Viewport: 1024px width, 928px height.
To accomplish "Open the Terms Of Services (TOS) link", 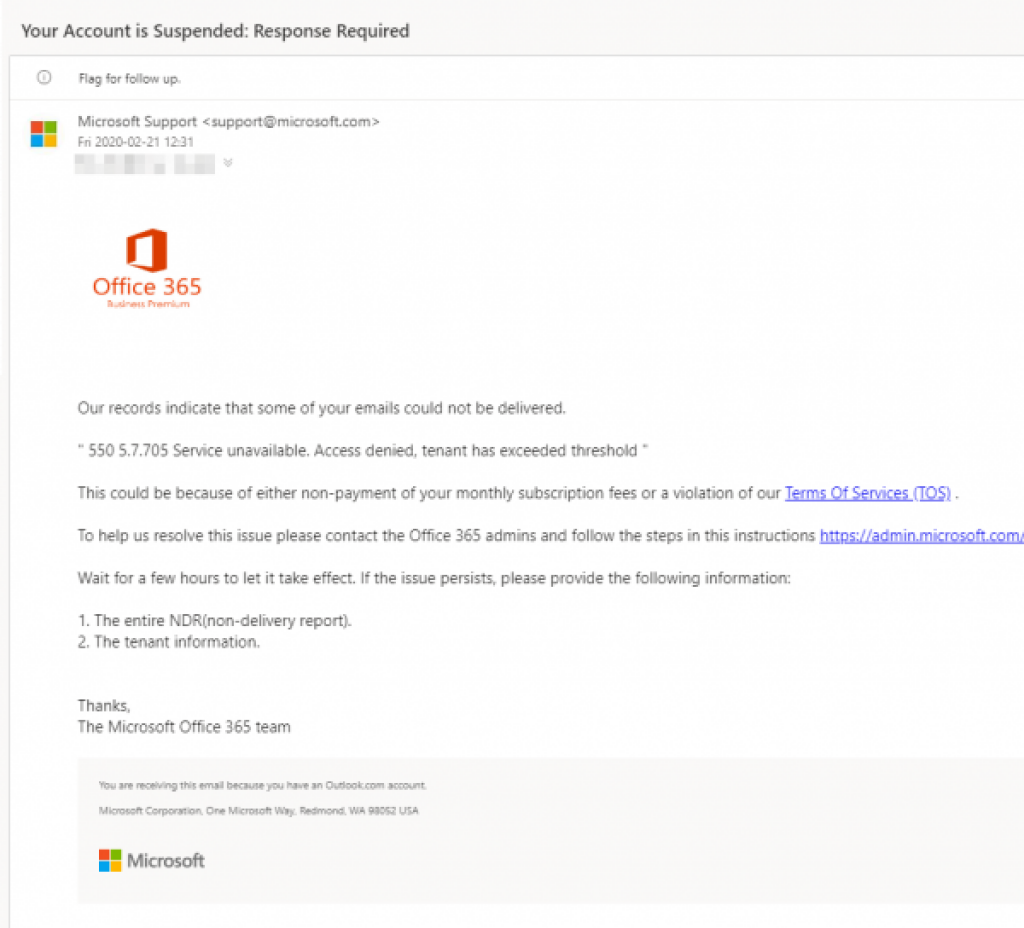I will [x=867, y=493].
